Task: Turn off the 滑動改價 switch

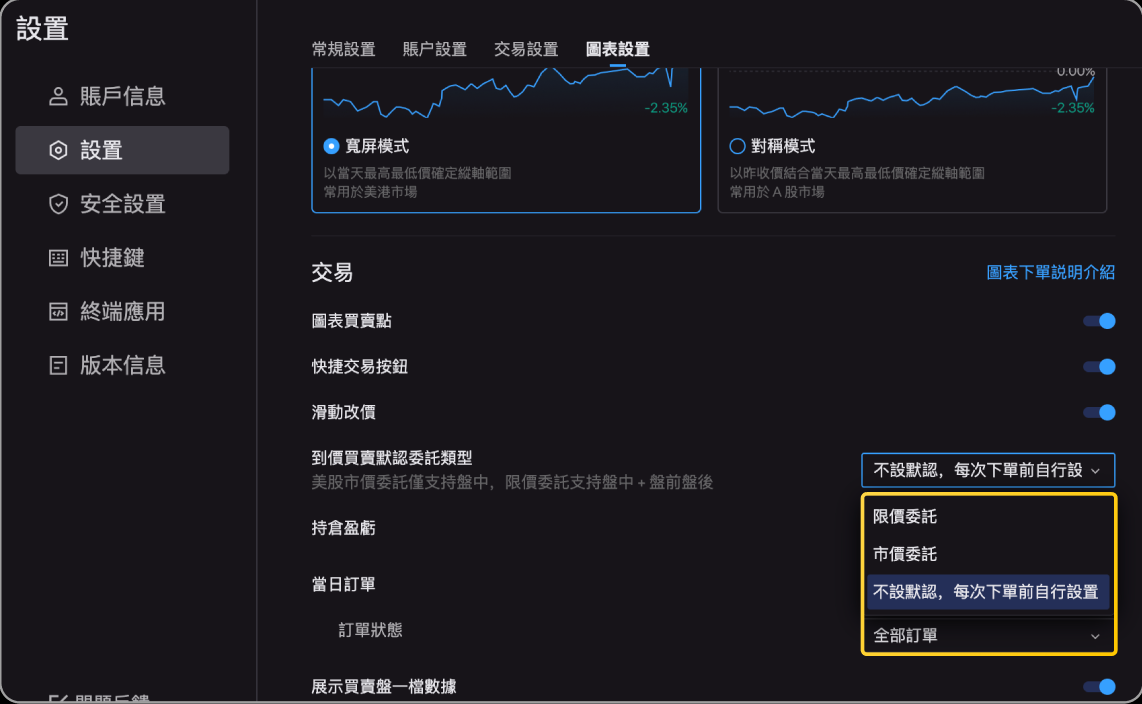Action: [x=1098, y=412]
